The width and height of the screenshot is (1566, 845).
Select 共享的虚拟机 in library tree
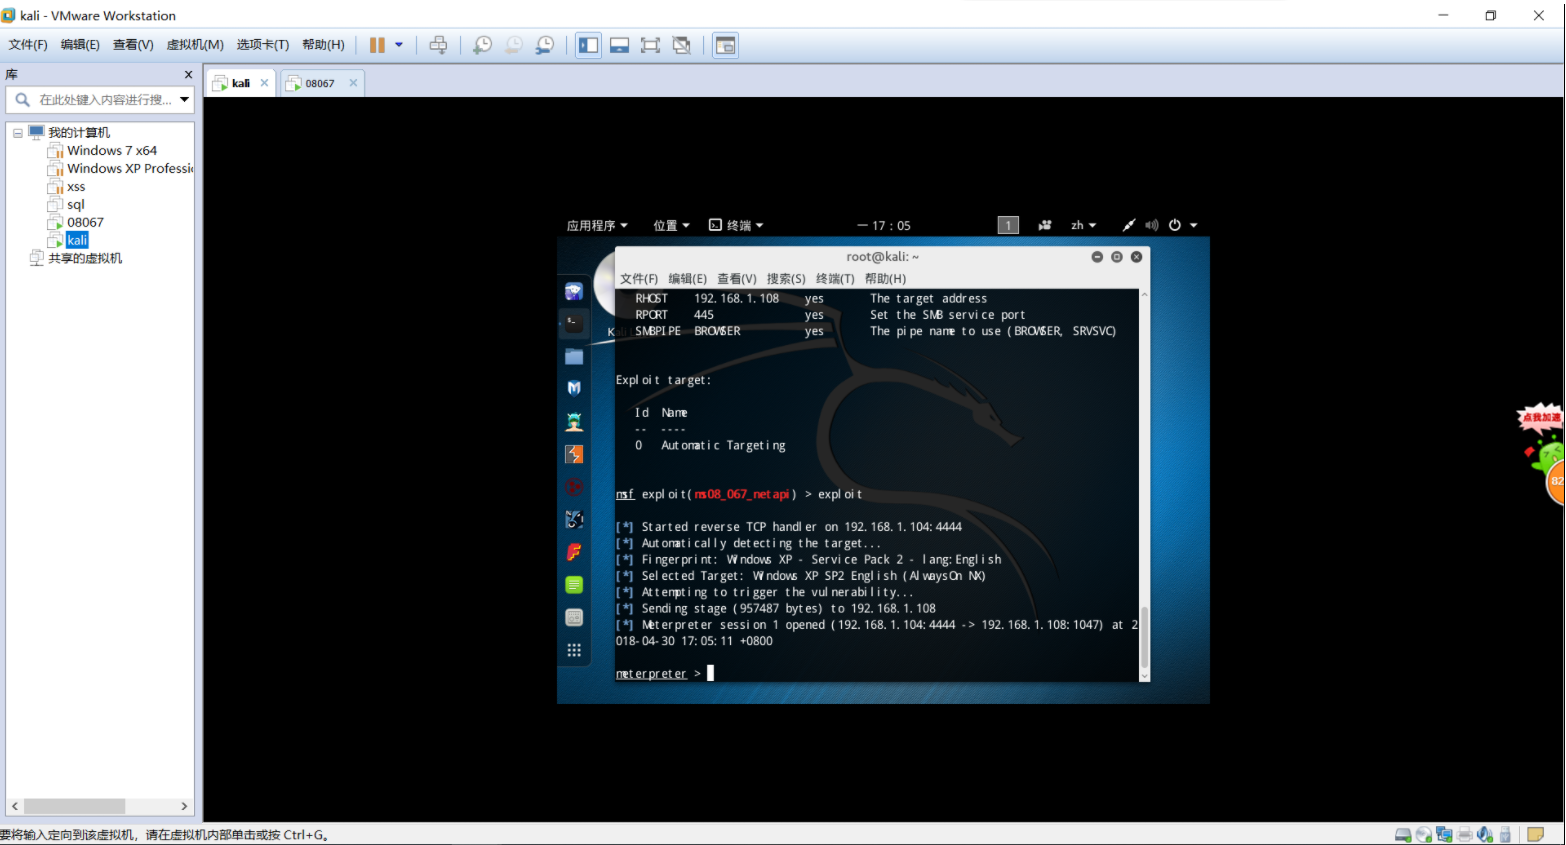[85, 258]
